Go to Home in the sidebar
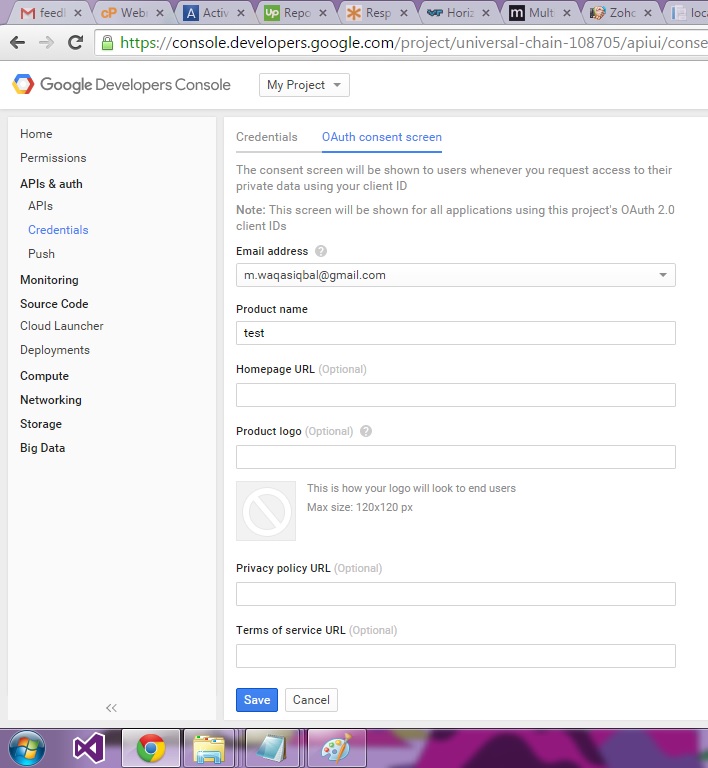This screenshot has height=768, width=708. point(36,134)
